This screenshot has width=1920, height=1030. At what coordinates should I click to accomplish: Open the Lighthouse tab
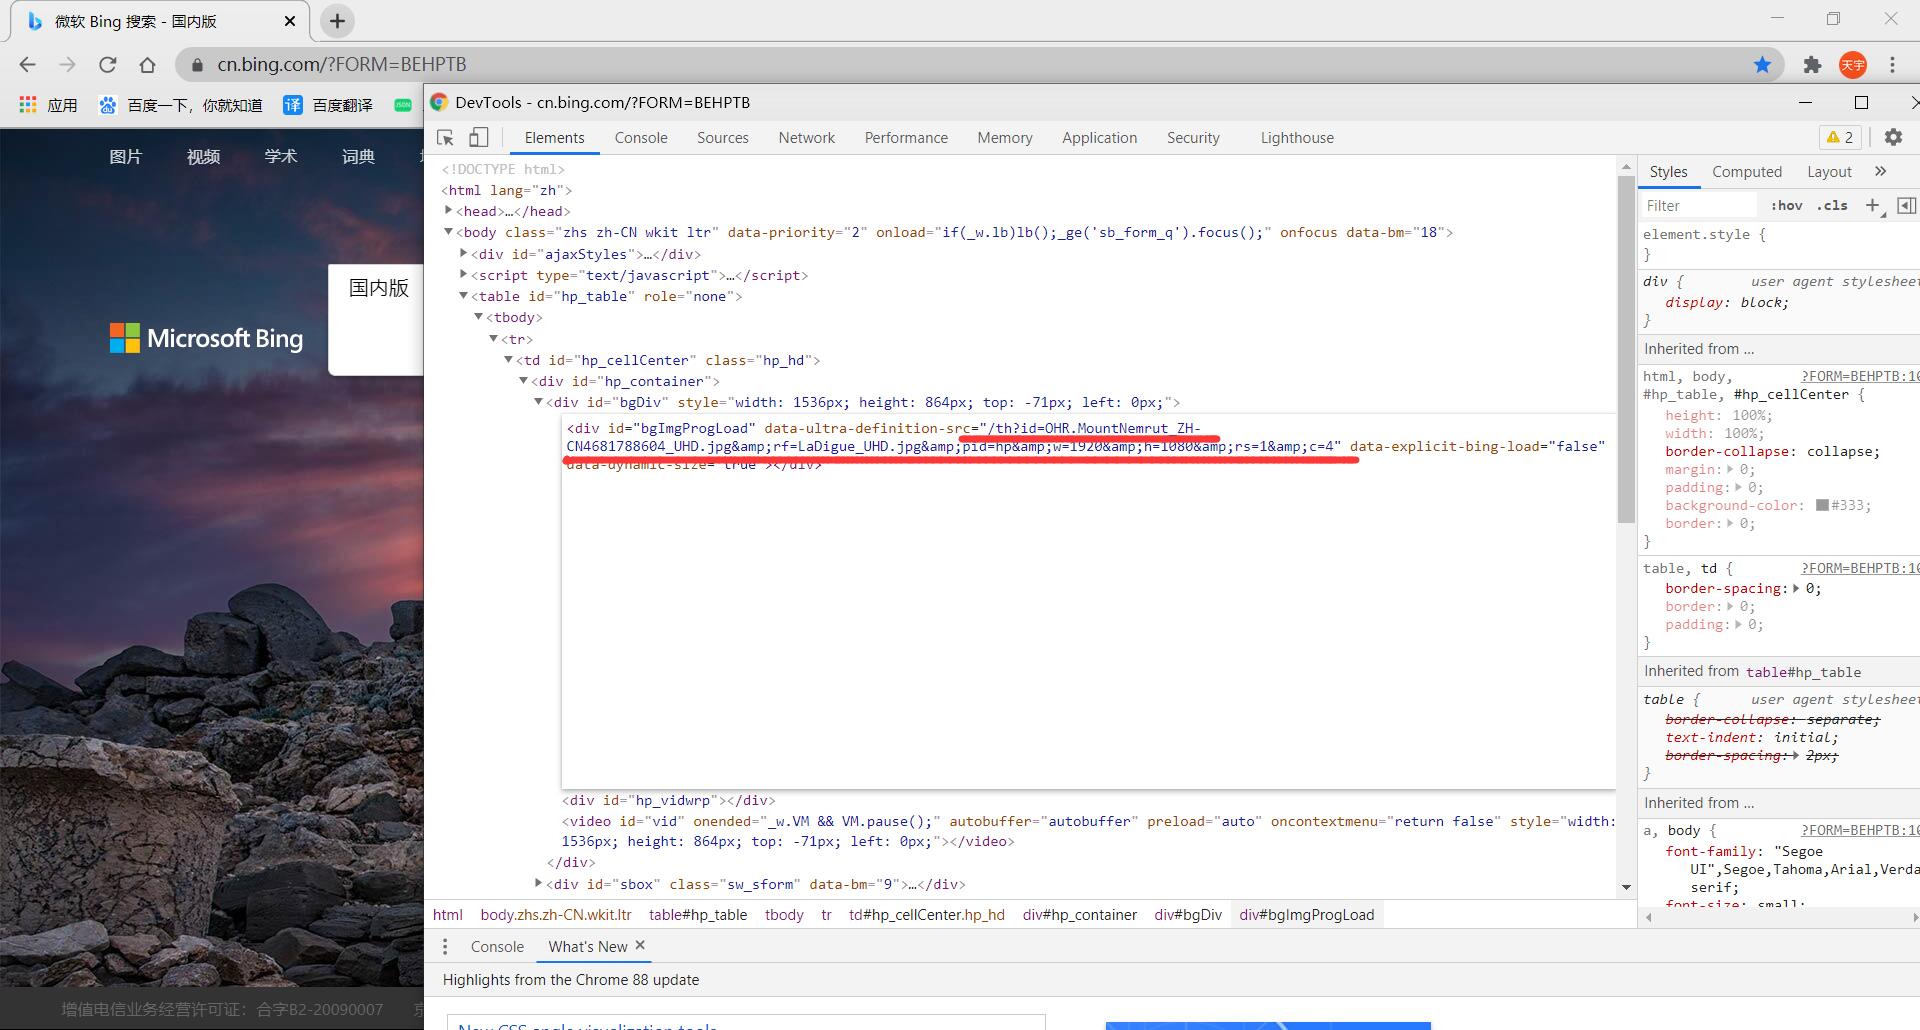click(x=1297, y=138)
